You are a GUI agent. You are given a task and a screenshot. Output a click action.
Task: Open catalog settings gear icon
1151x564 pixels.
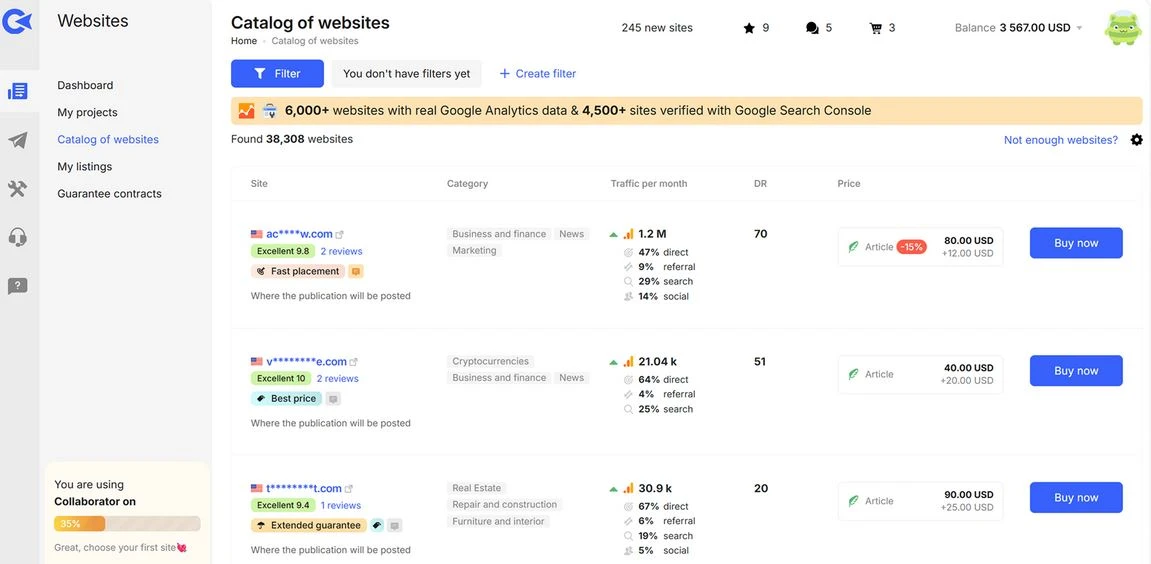pyautogui.click(x=1136, y=140)
